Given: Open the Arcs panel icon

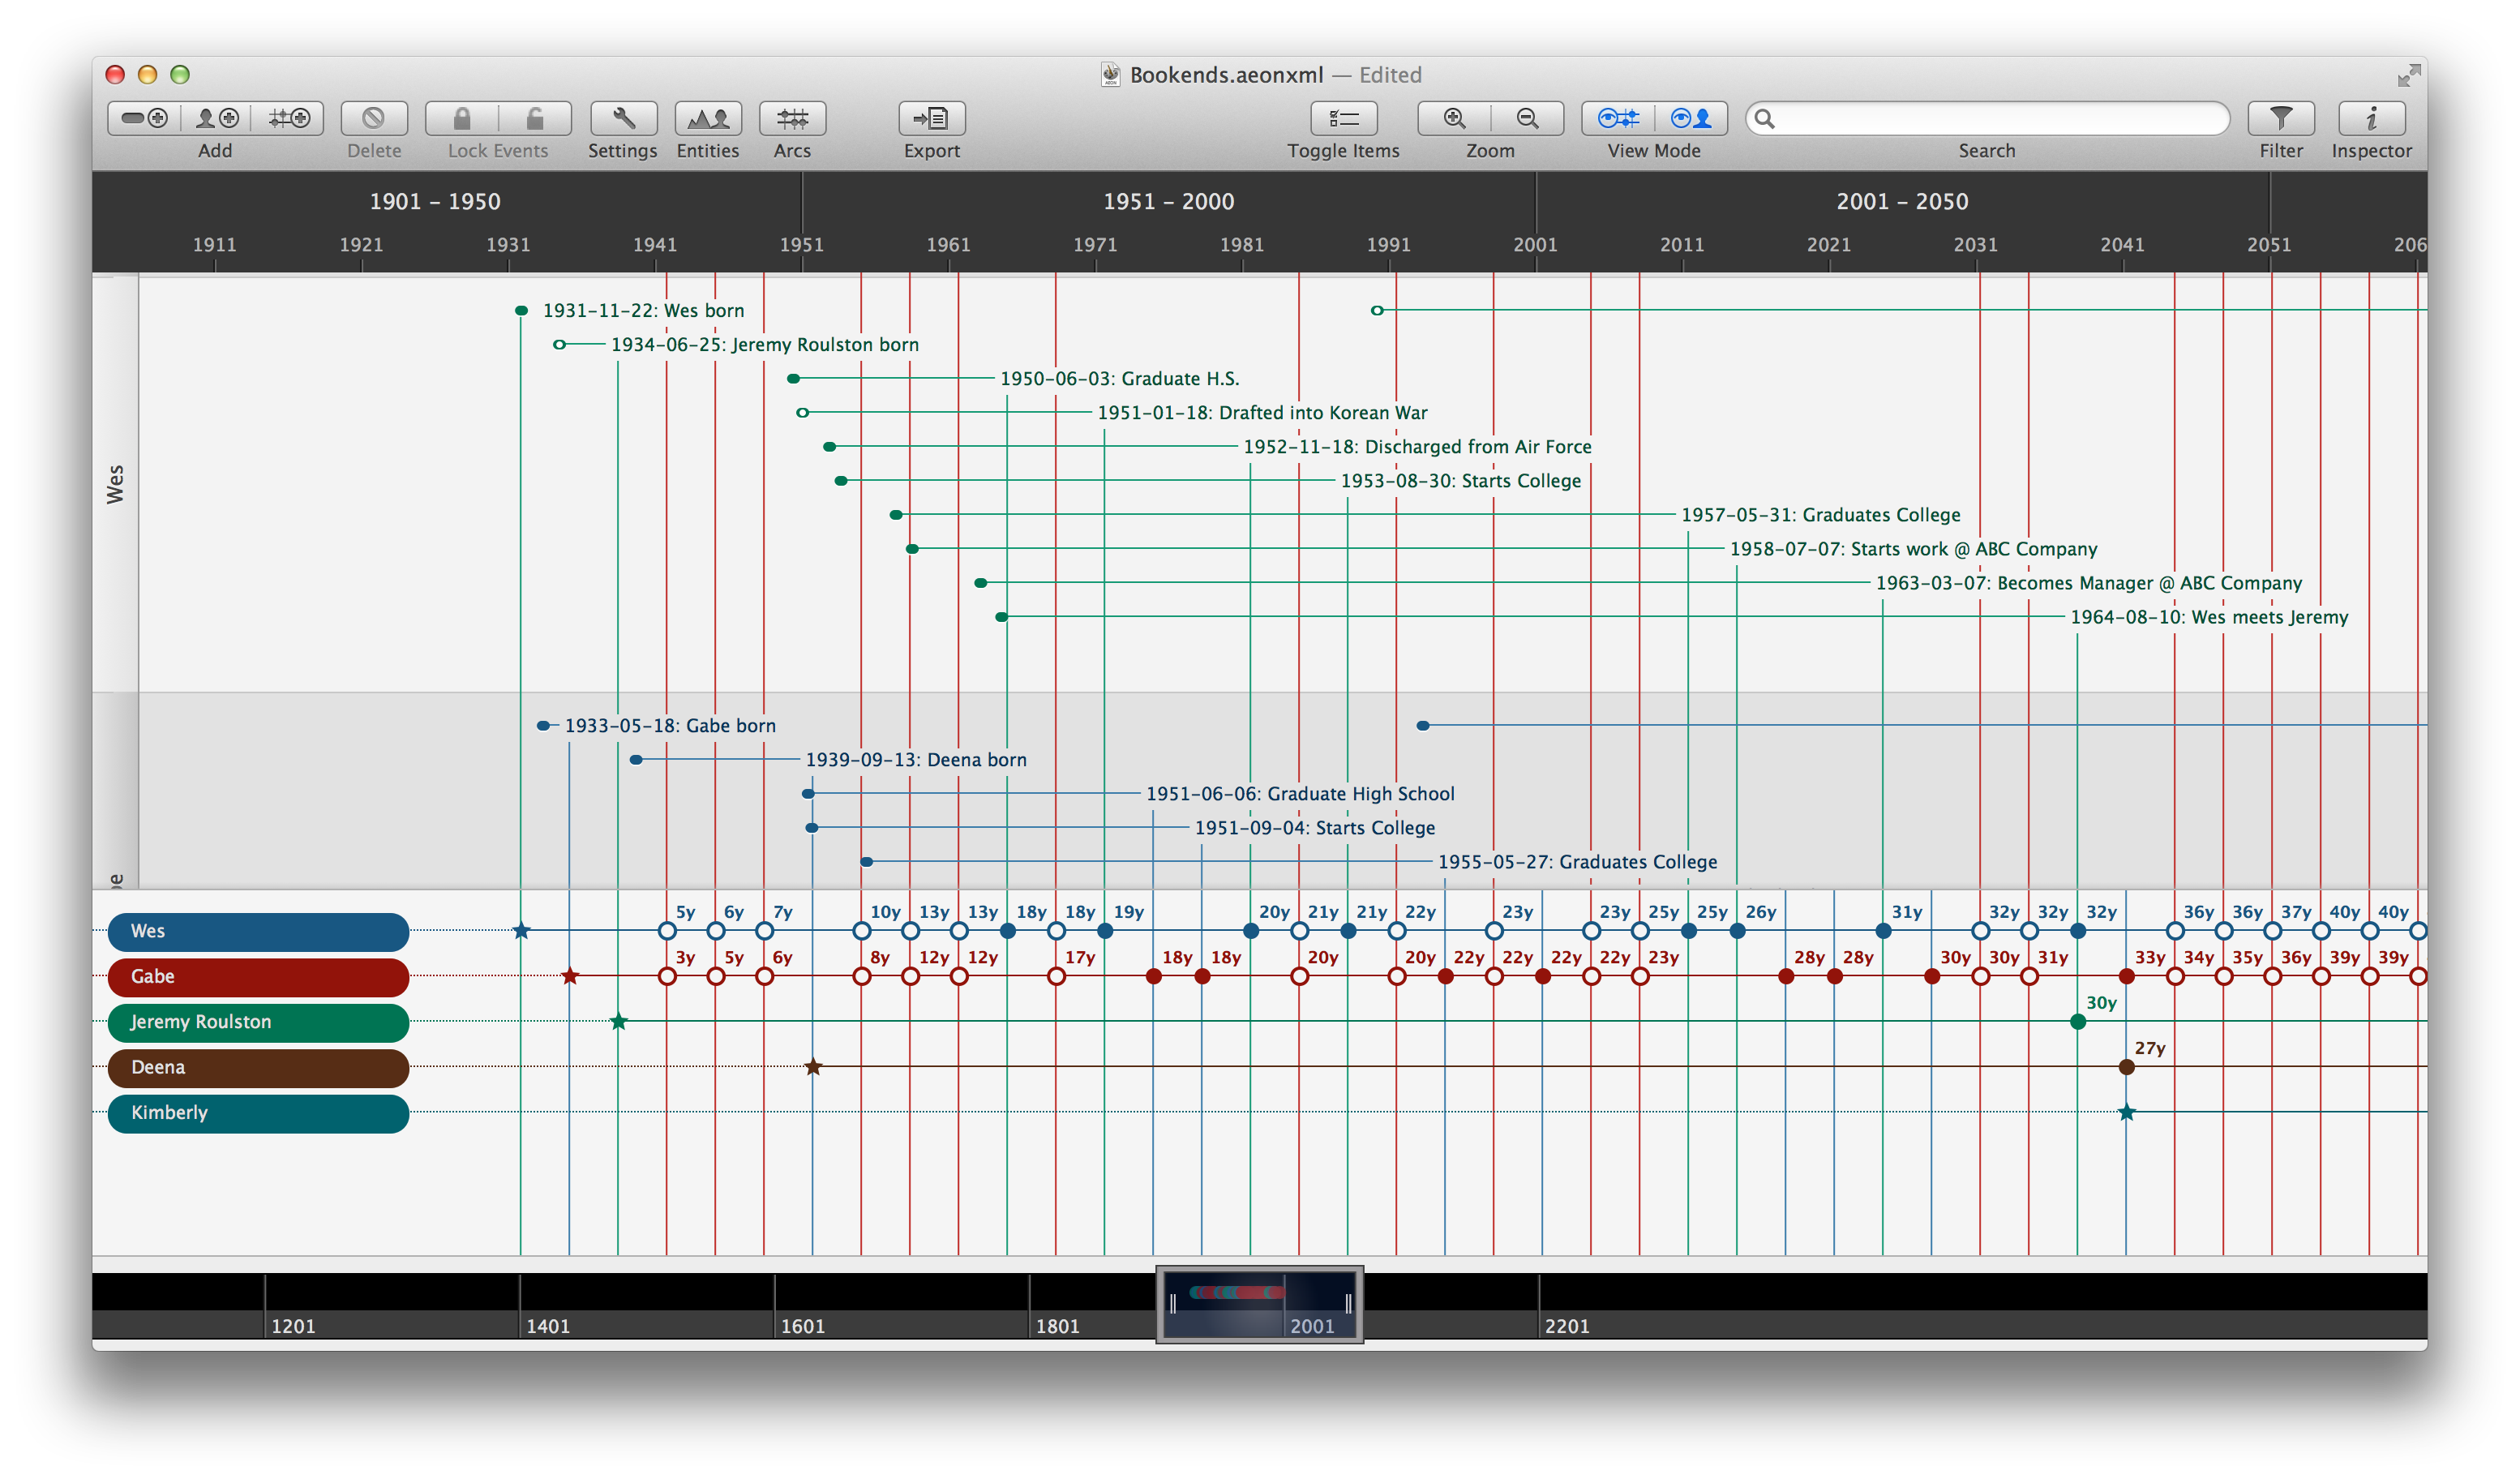Looking at the screenshot, I should click(792, 118).
